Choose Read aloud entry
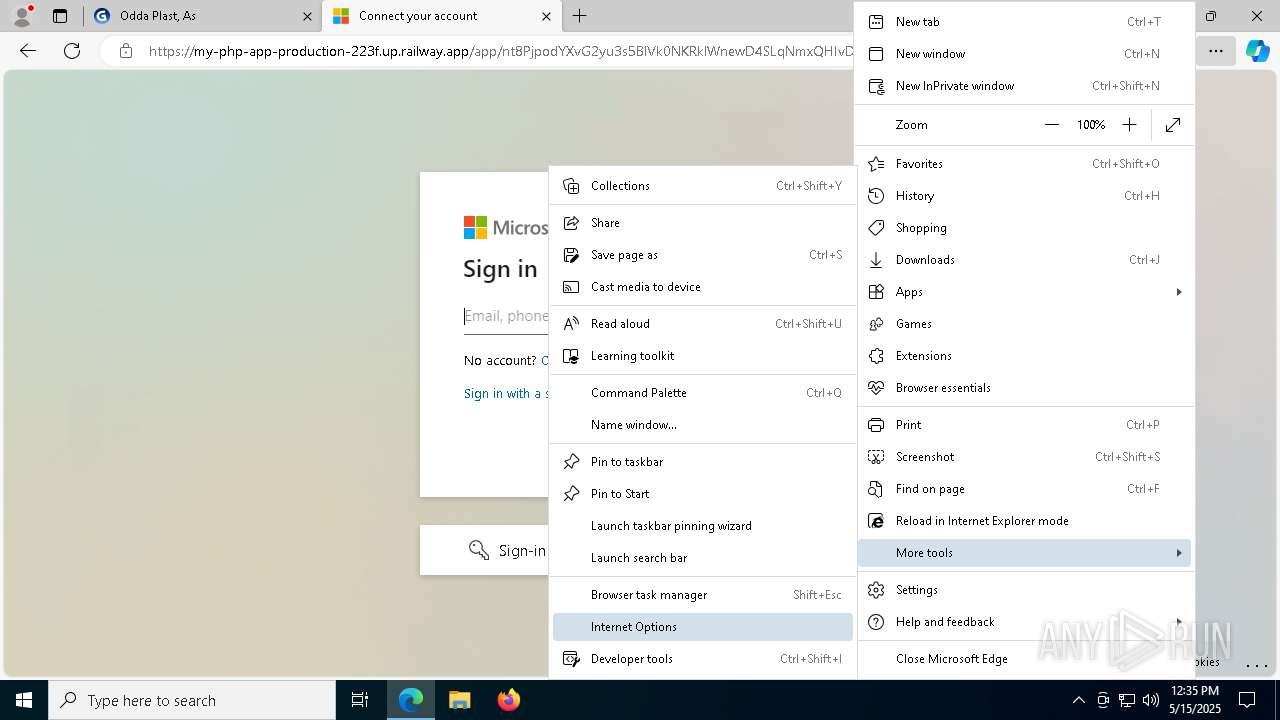 702,323
